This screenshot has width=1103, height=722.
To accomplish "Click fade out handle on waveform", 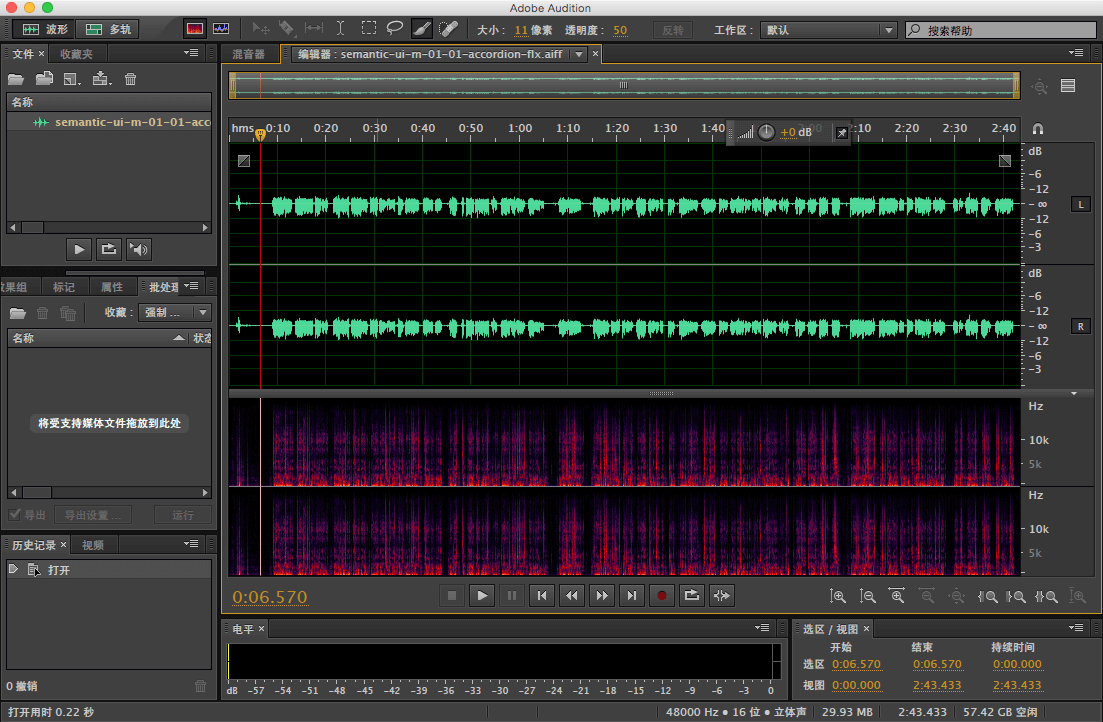I will click(x=1005, y=160).
